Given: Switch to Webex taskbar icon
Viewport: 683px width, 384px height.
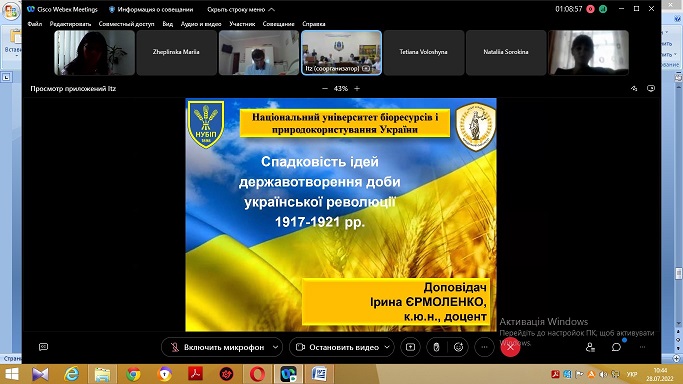Looking at the screenshot, I should tap(288, 374).
